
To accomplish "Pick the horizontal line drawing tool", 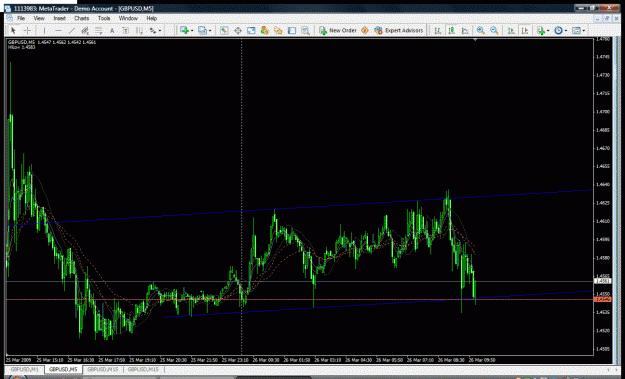I will point(58,30).
